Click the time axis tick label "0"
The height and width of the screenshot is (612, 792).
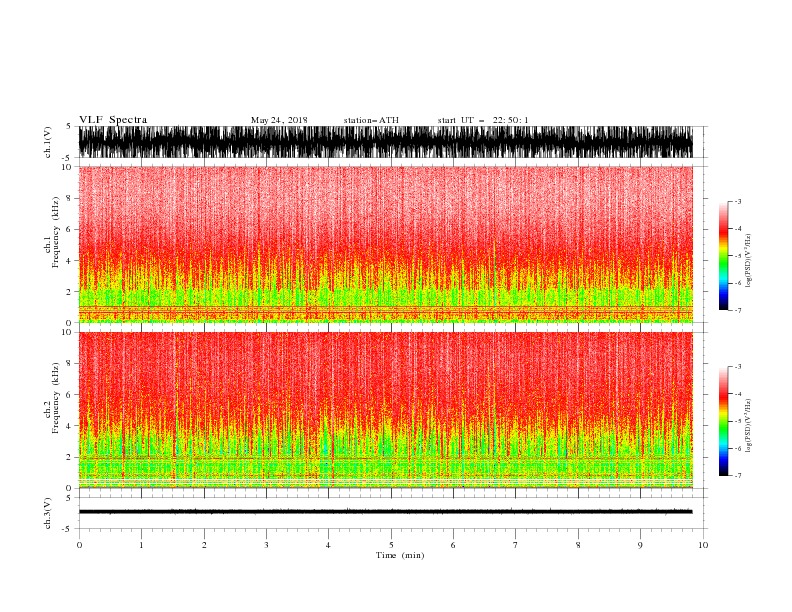click(79, 545)
